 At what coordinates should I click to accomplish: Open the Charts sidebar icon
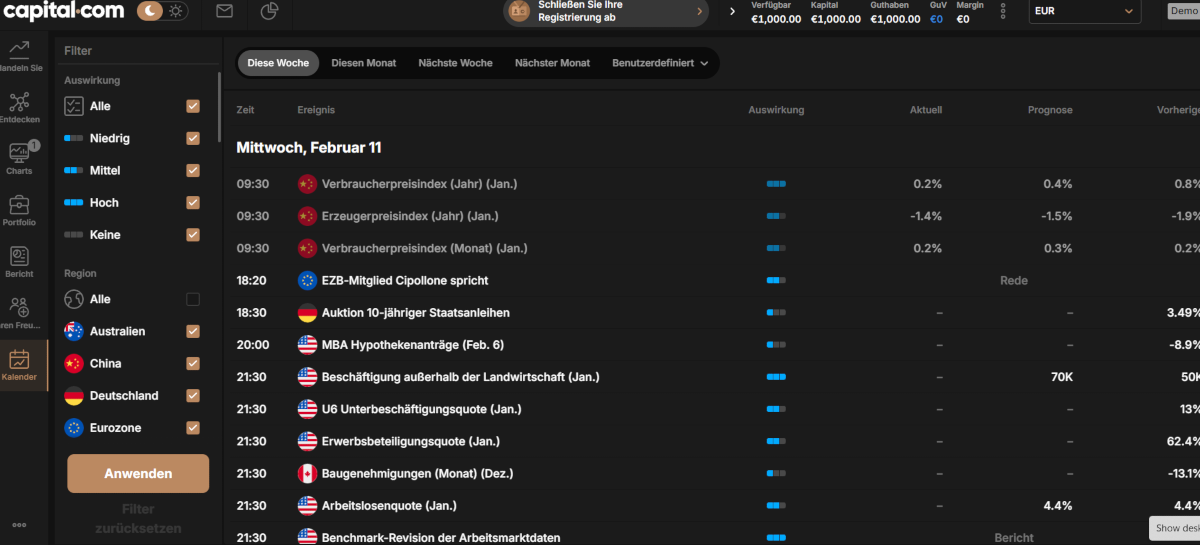pos(19,154)
